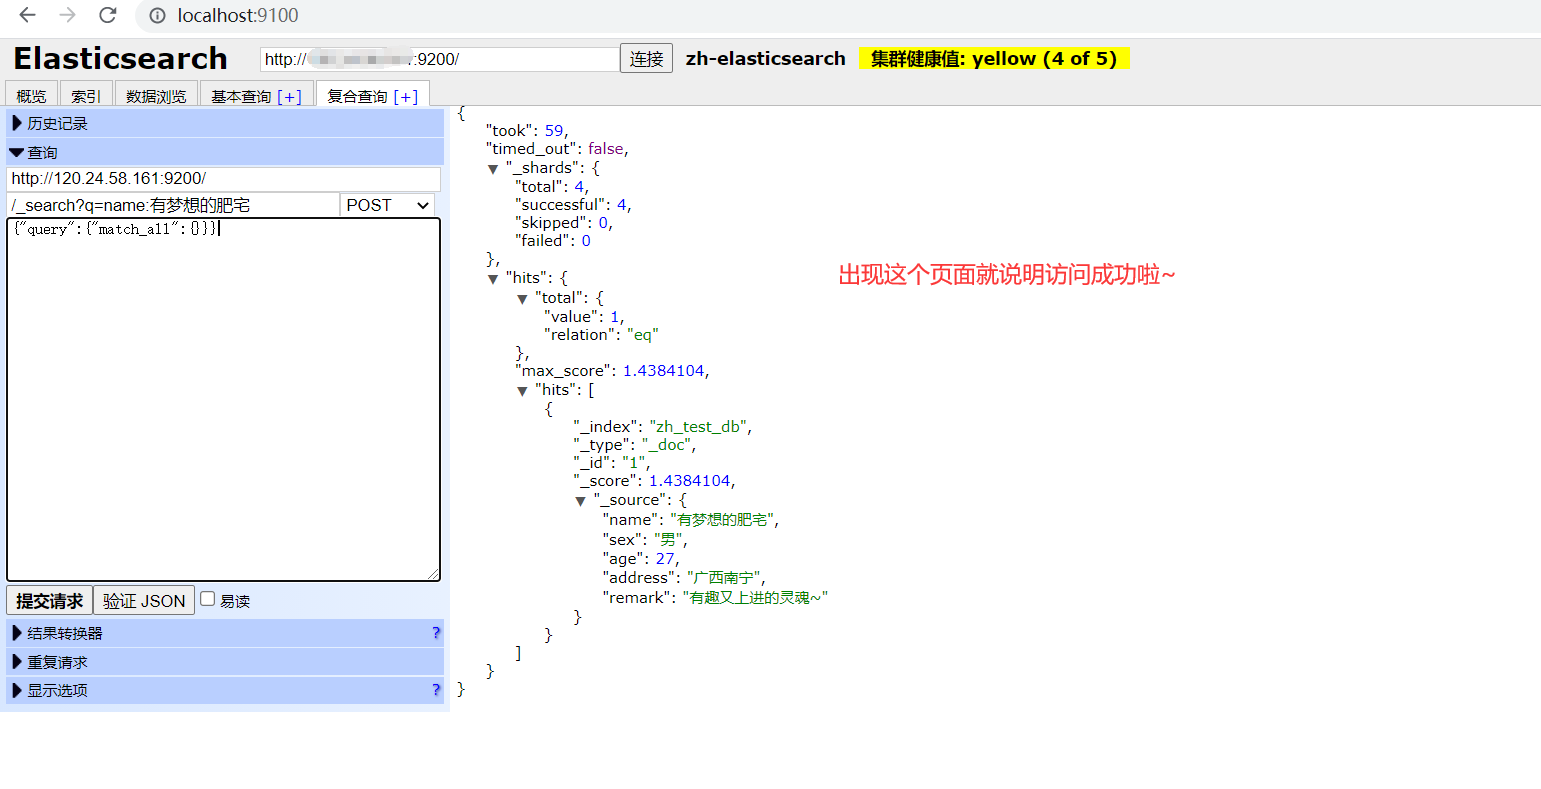Switch to the 概览 tab
Viewport: 1541px width, 789px height.
[31, 95]
